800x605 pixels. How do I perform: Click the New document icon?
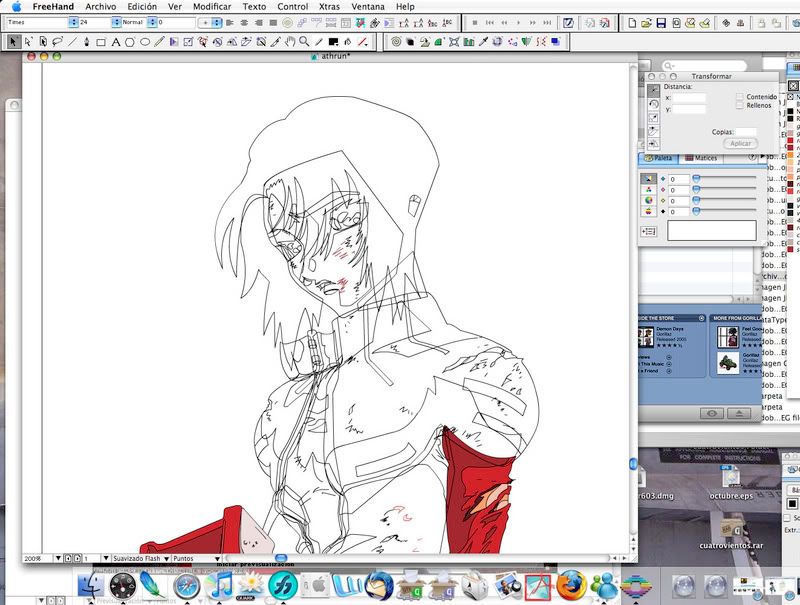(632, 23)
